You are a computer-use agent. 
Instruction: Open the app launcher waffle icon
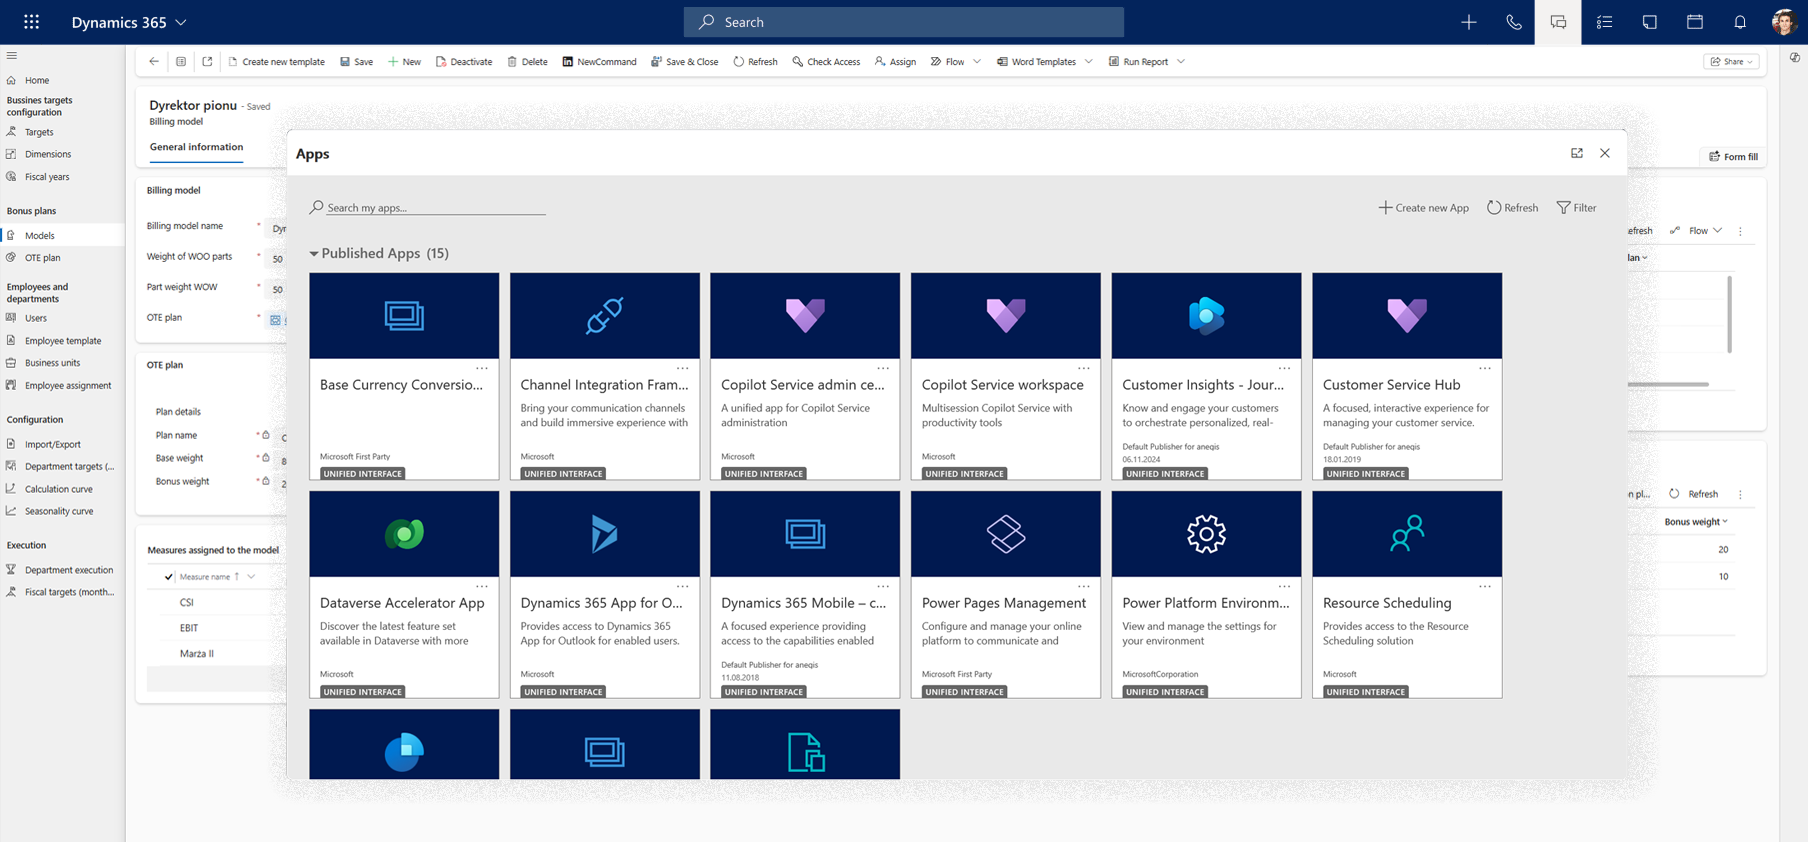coord(32,21)
